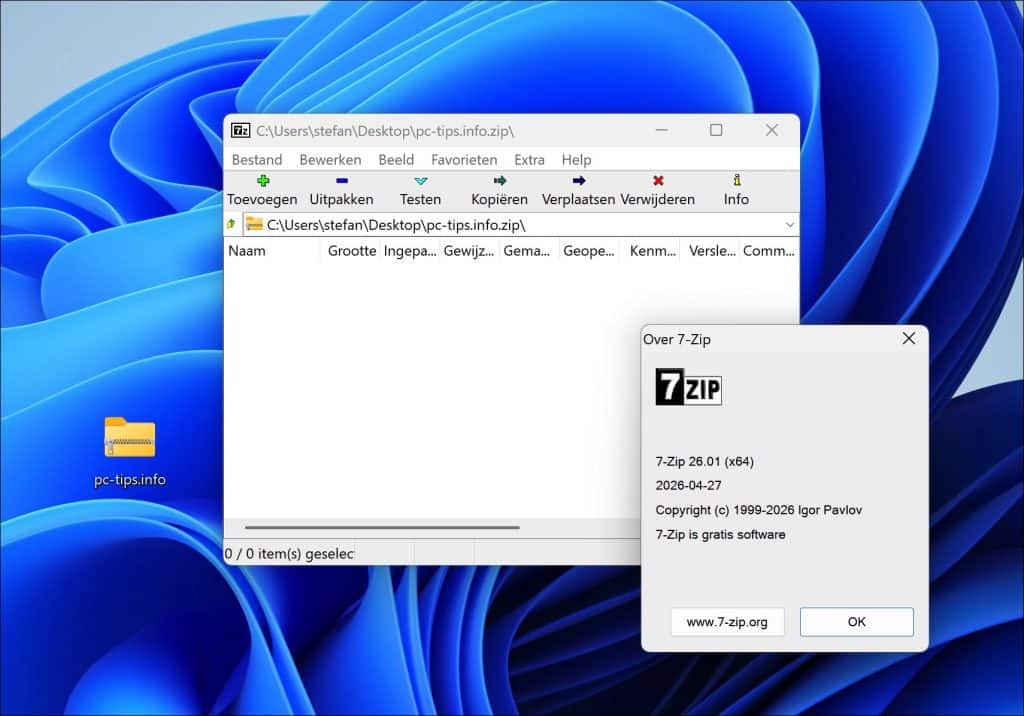Open the Favorieten menu
This screenshot has width=1024, height=716.
[464, 159]
